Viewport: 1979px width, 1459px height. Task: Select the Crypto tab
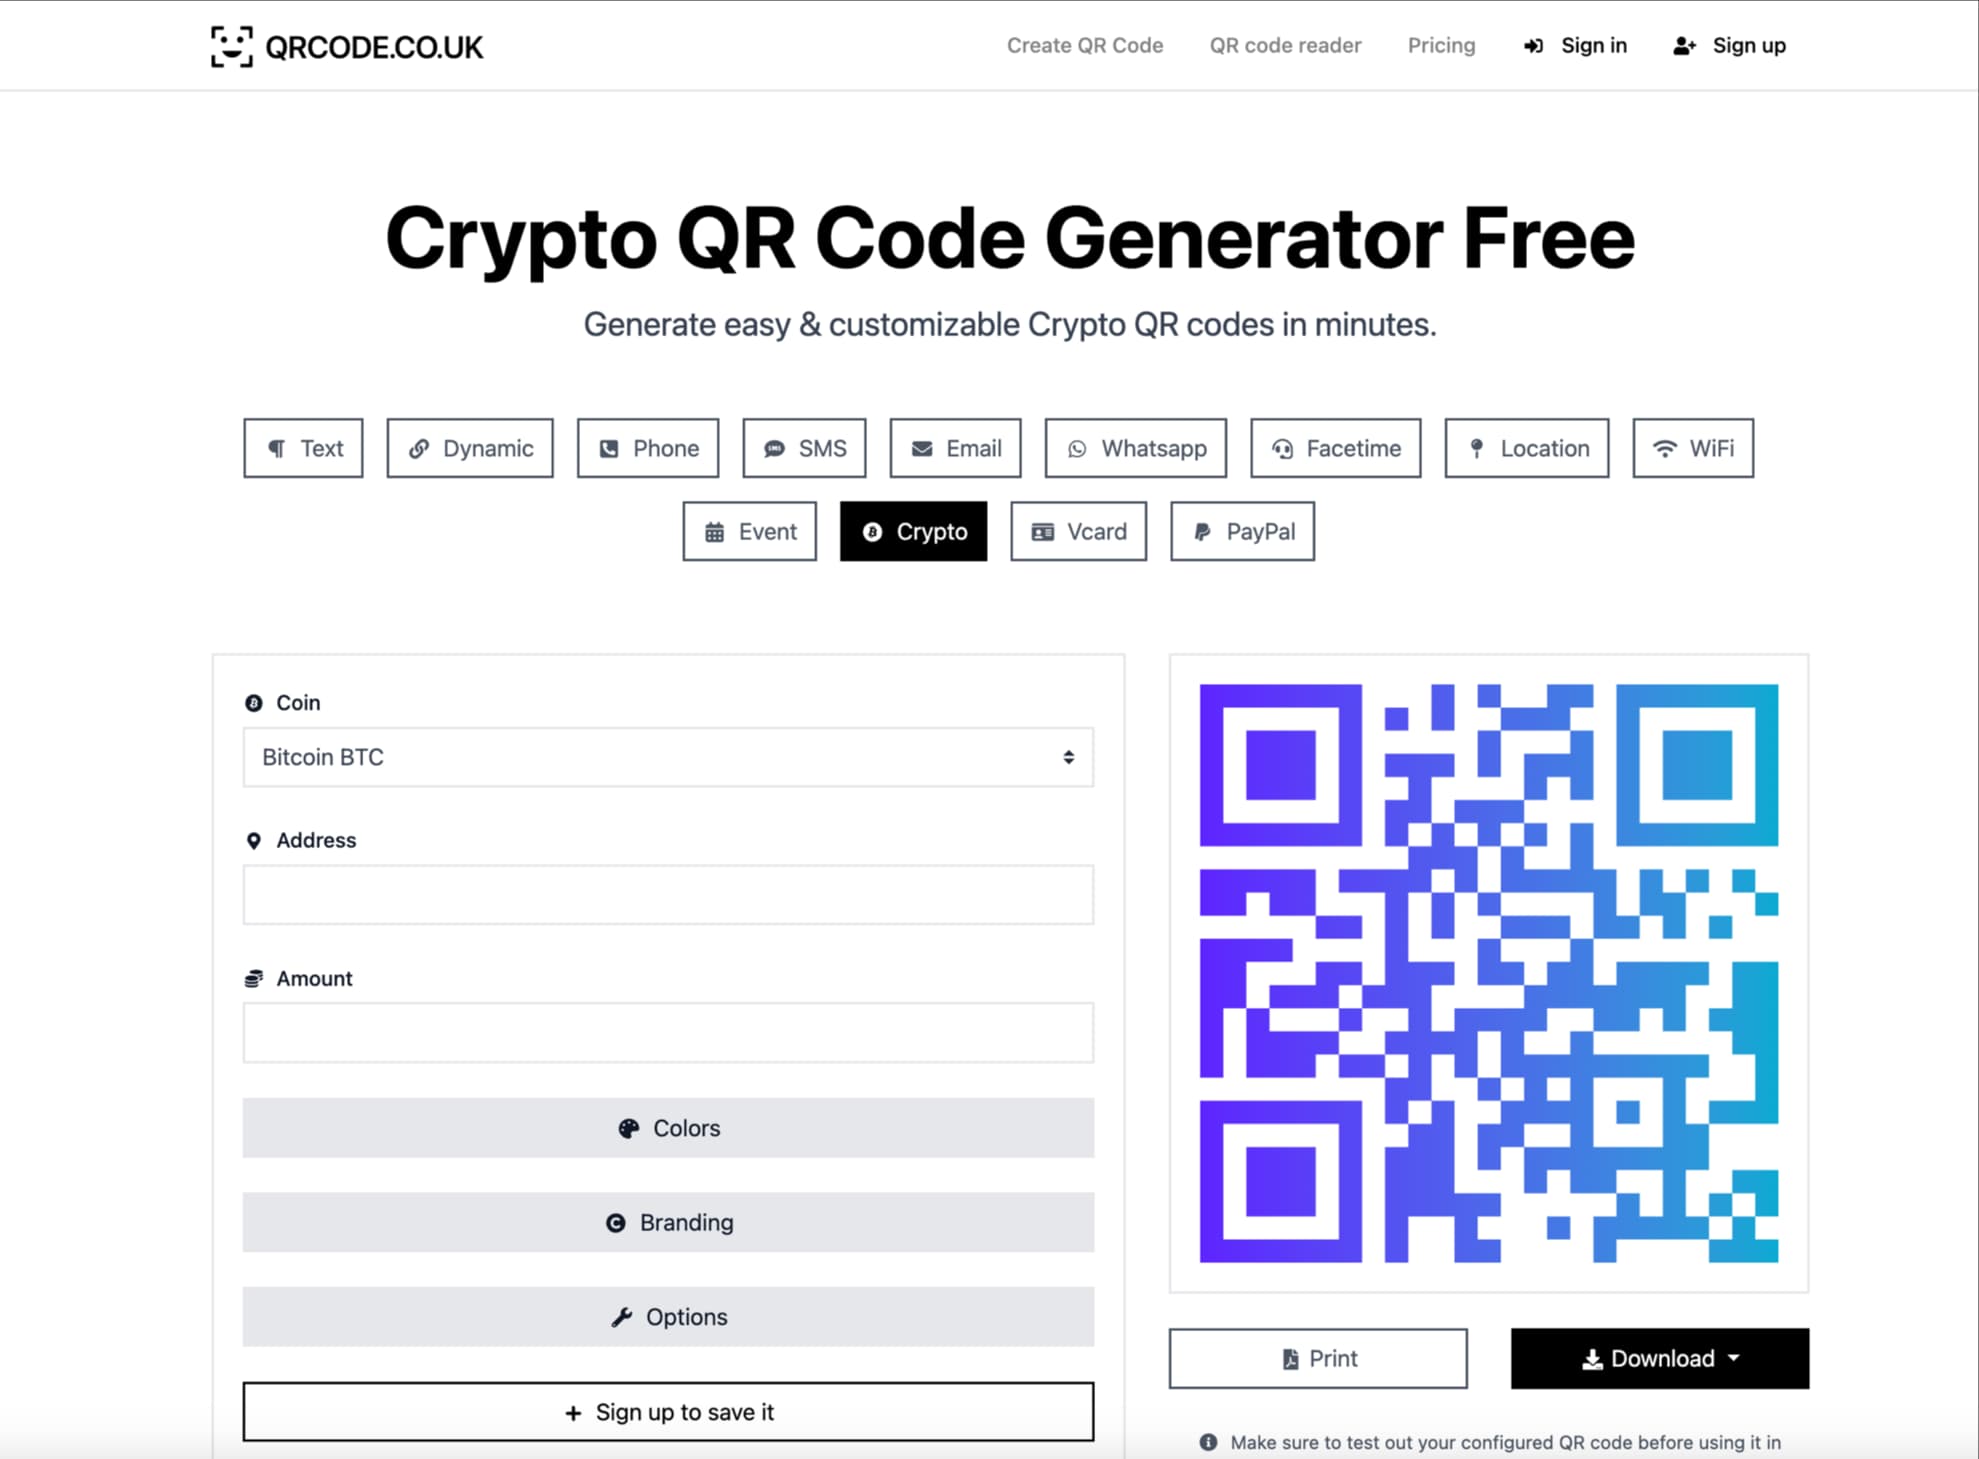[913, 530]
